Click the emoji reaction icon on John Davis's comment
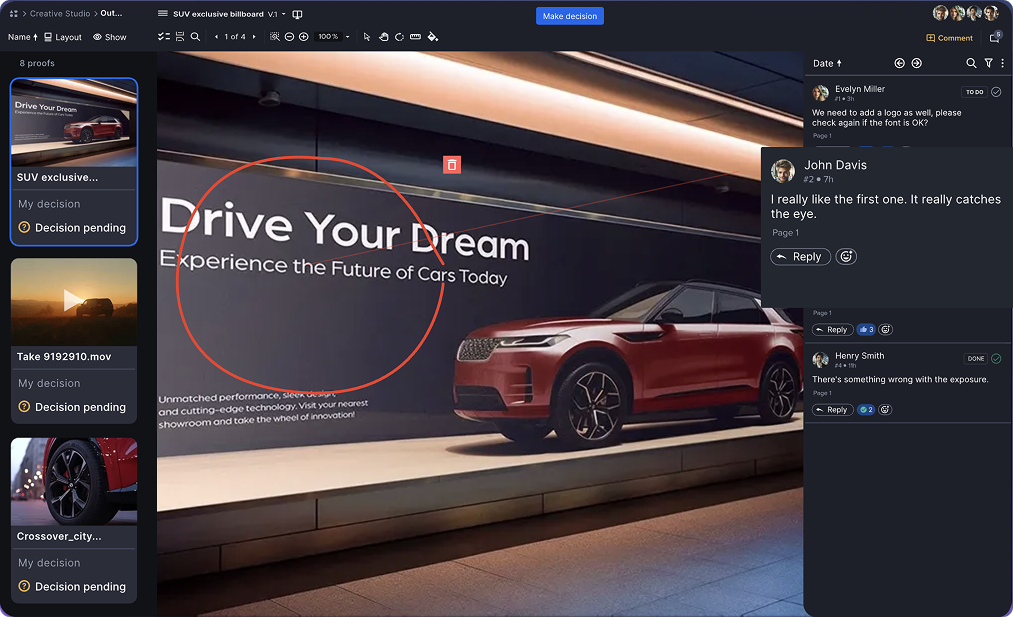The height and width of the screenshot is (617, 1013). 846,256
